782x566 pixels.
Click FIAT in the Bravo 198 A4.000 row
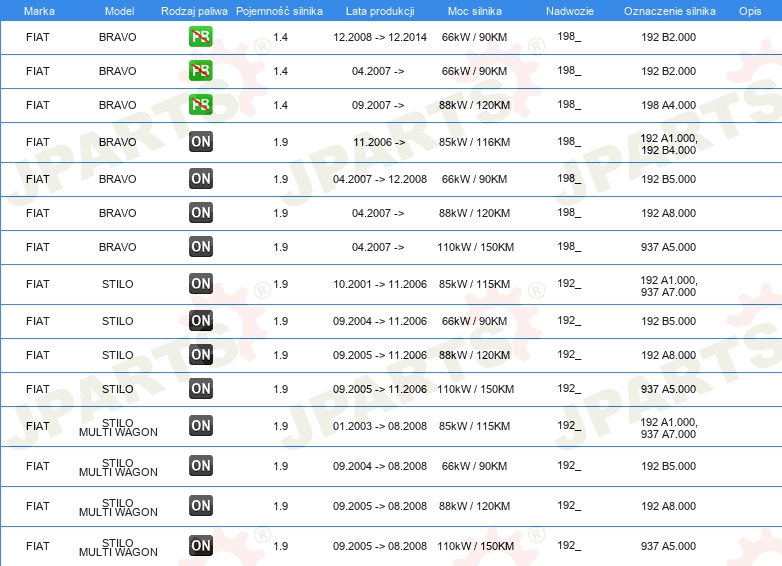pyautogui.click(x=38, y=105)
